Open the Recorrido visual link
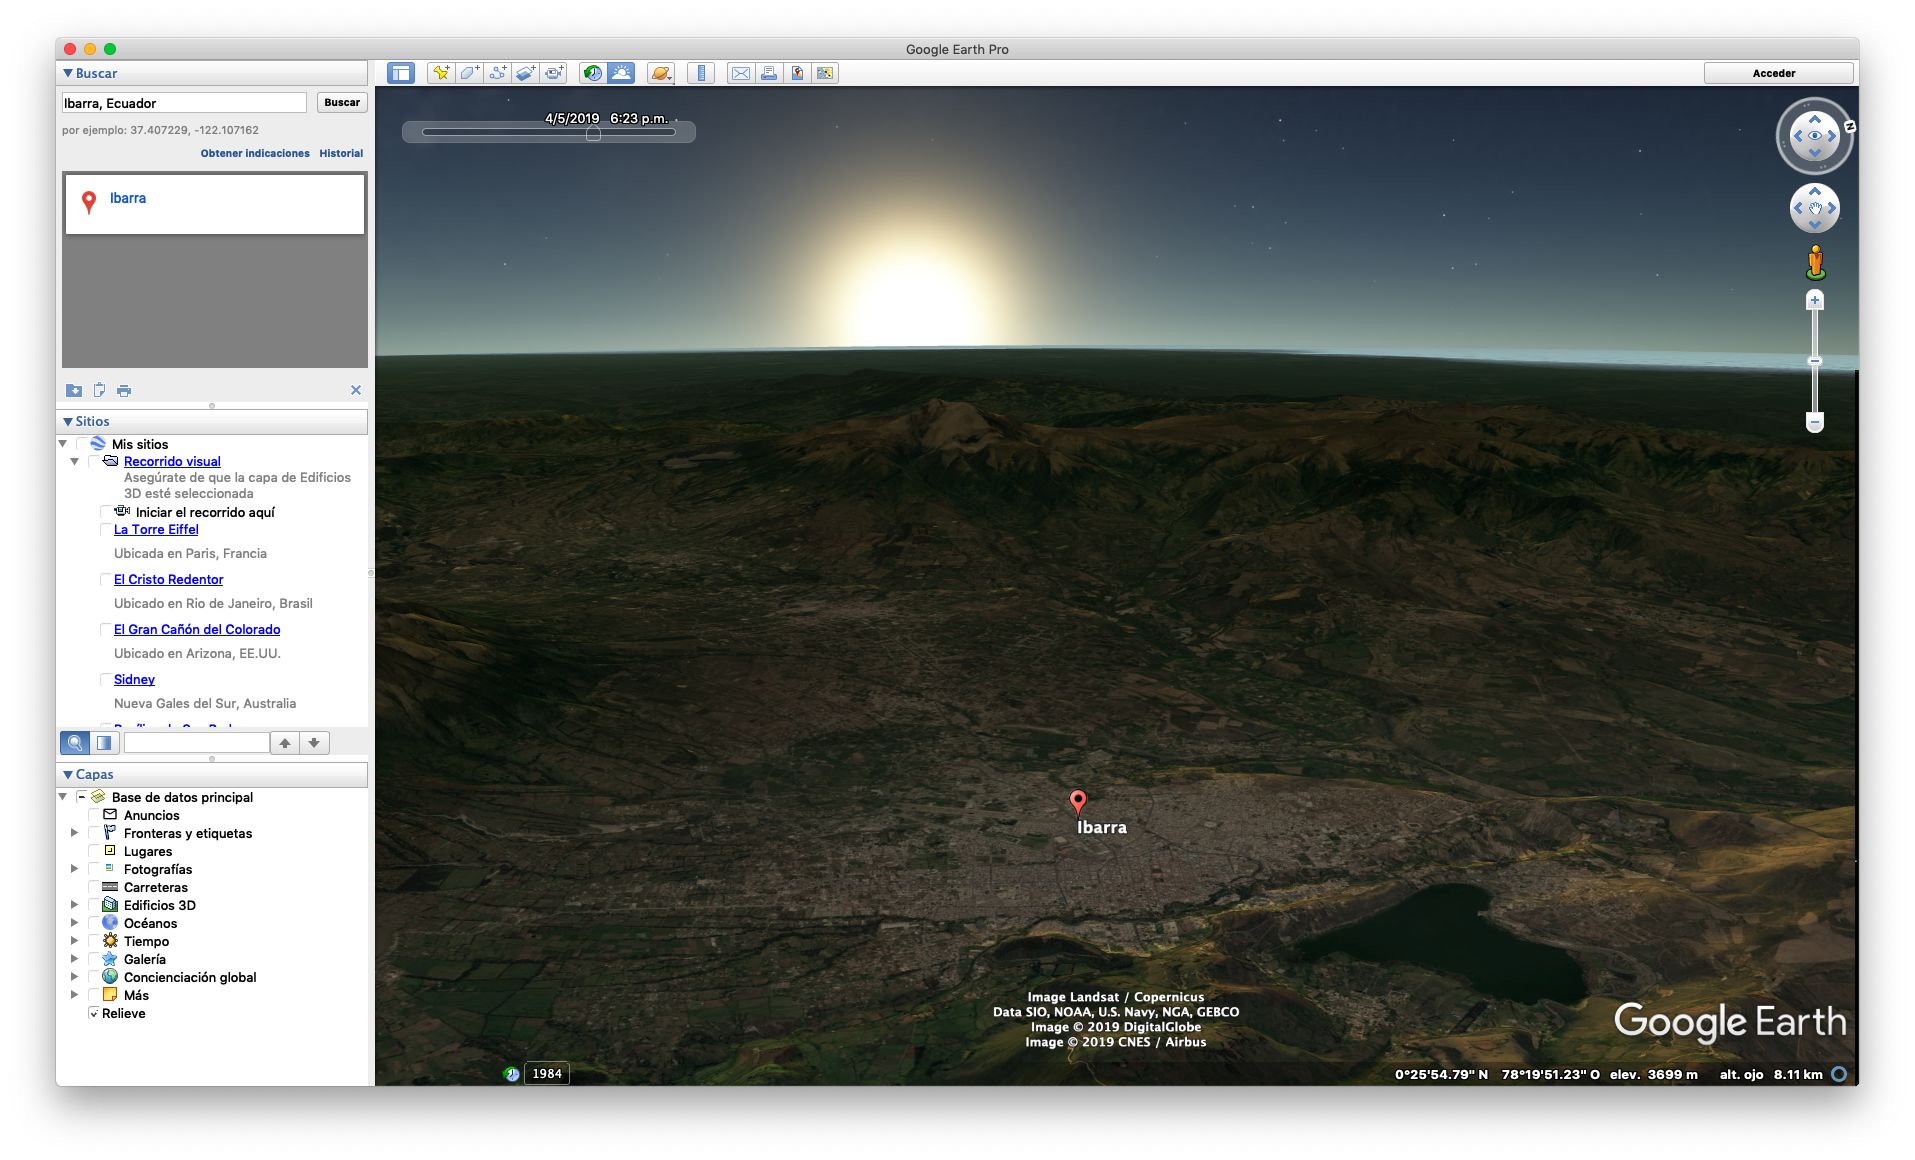The height and width of the screenshot is (1160, 1915). tap(172, 461)
